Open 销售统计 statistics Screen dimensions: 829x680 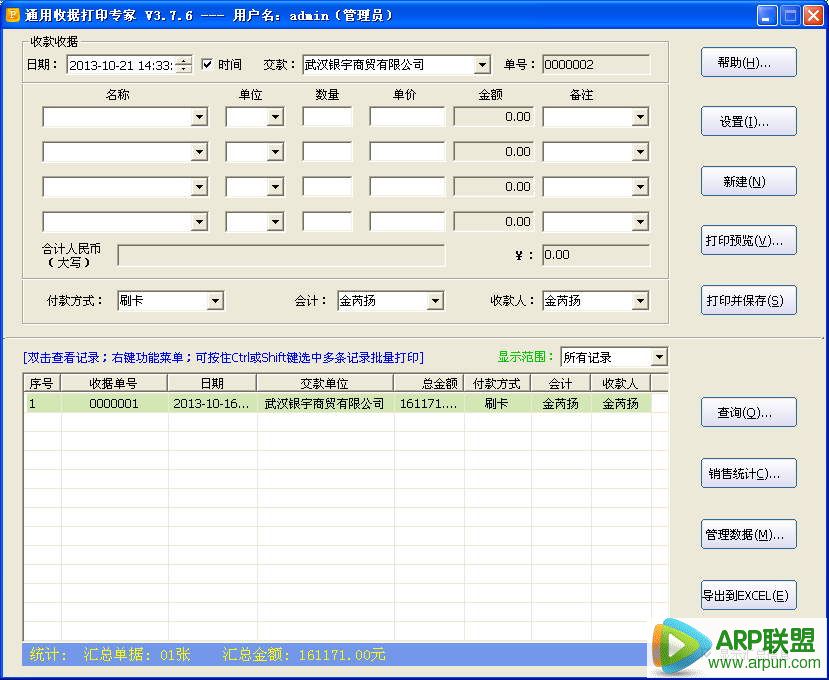[x=747, y=473]
